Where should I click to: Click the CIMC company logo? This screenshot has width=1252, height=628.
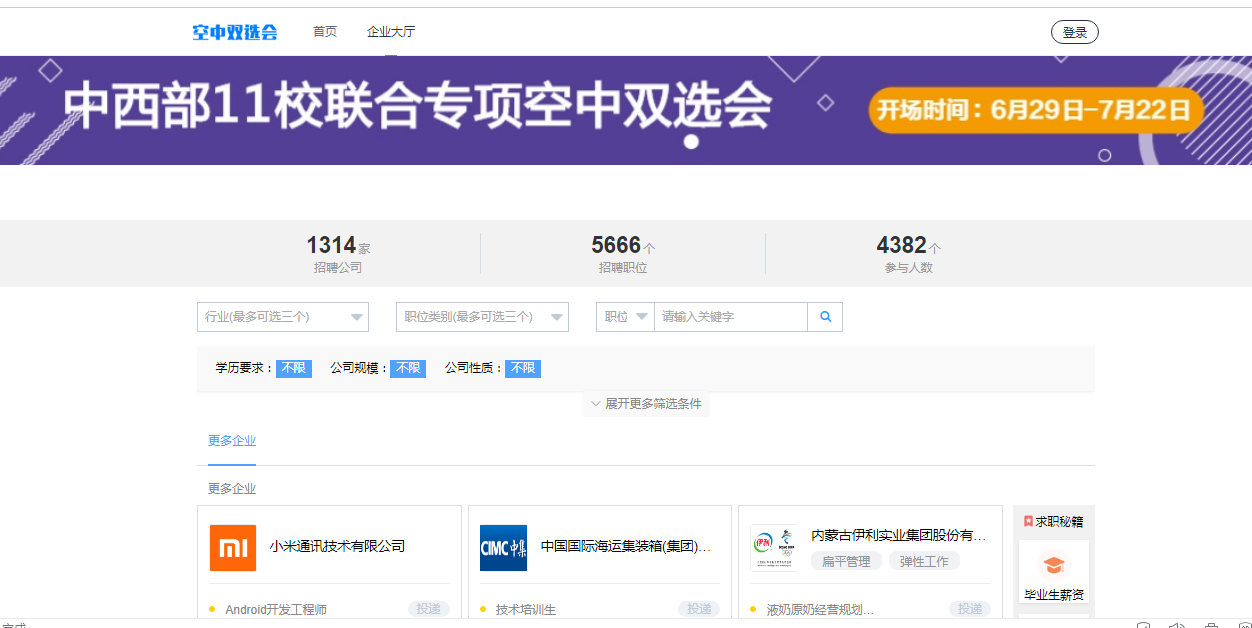point(503,548)
